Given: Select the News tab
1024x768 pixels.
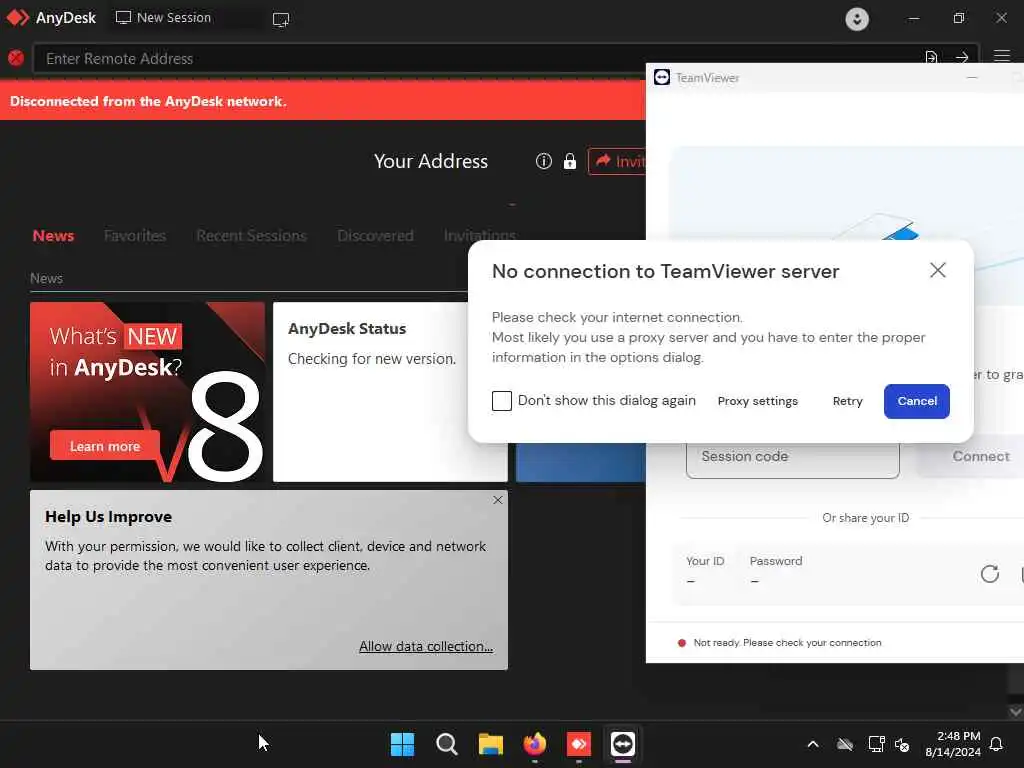Looking at the screenshot, I should pos(54,236).
